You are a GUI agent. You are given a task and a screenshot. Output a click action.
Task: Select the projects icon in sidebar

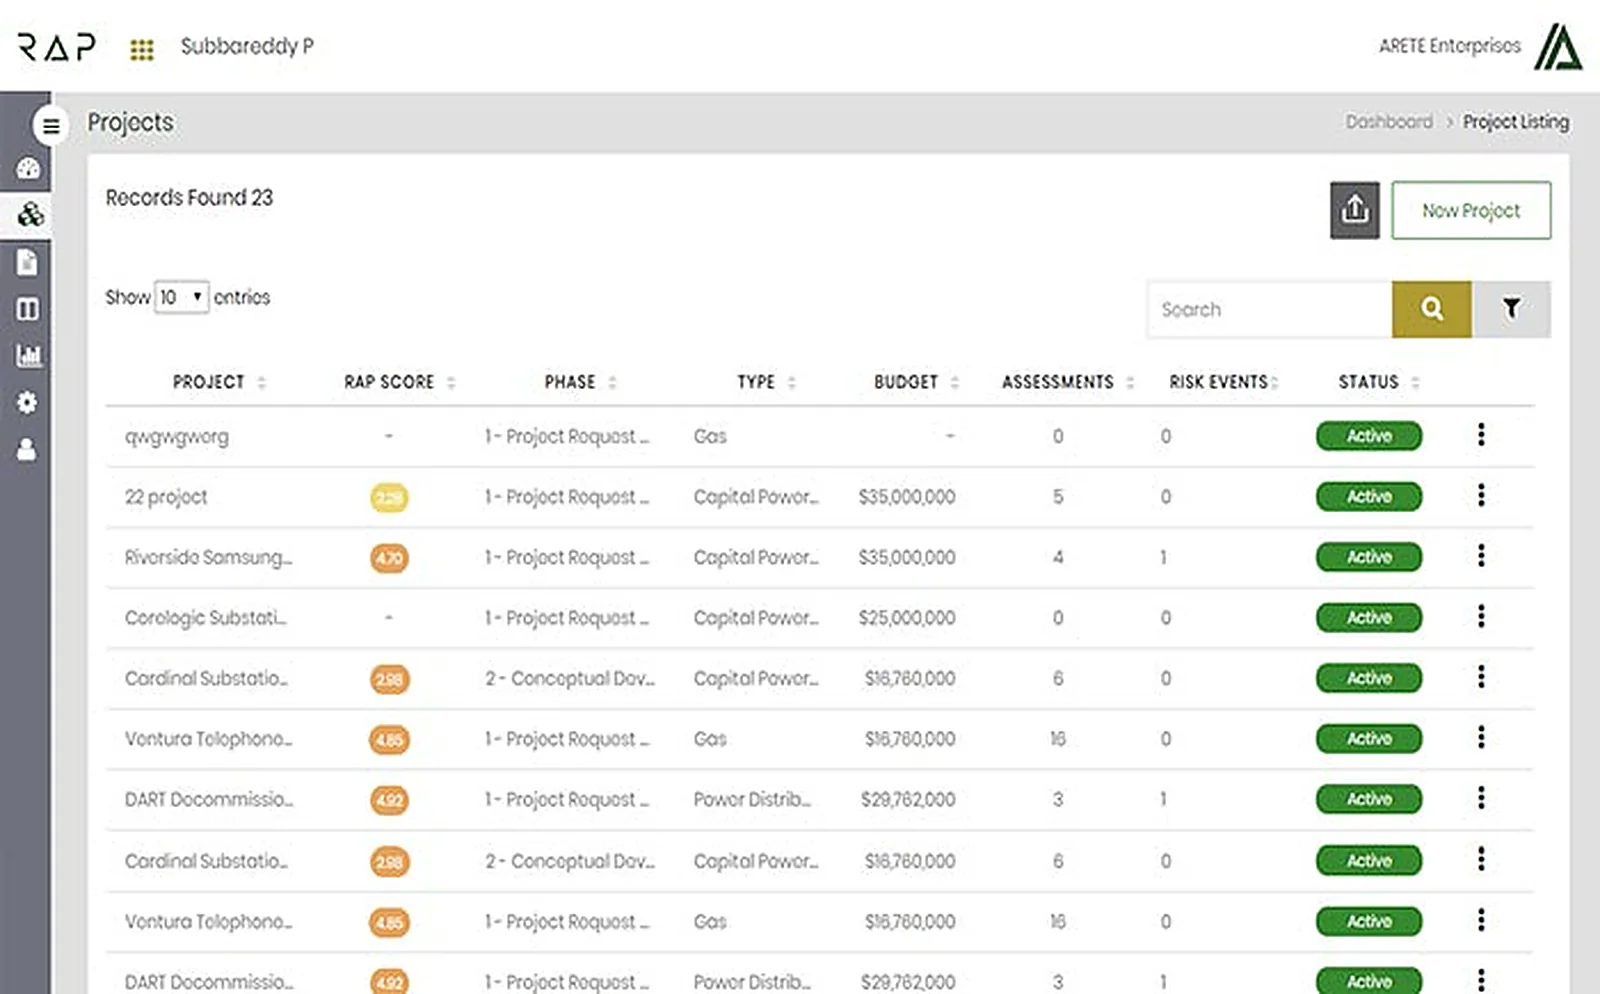coord(30,214)
